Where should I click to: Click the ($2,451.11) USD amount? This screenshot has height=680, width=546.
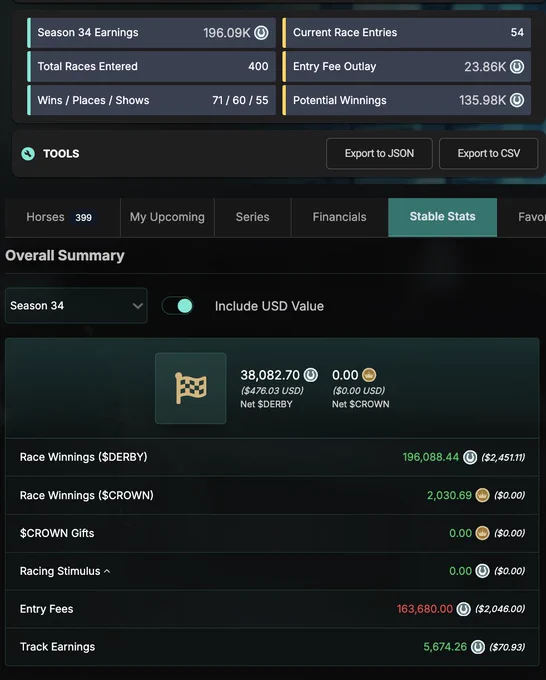503,458
